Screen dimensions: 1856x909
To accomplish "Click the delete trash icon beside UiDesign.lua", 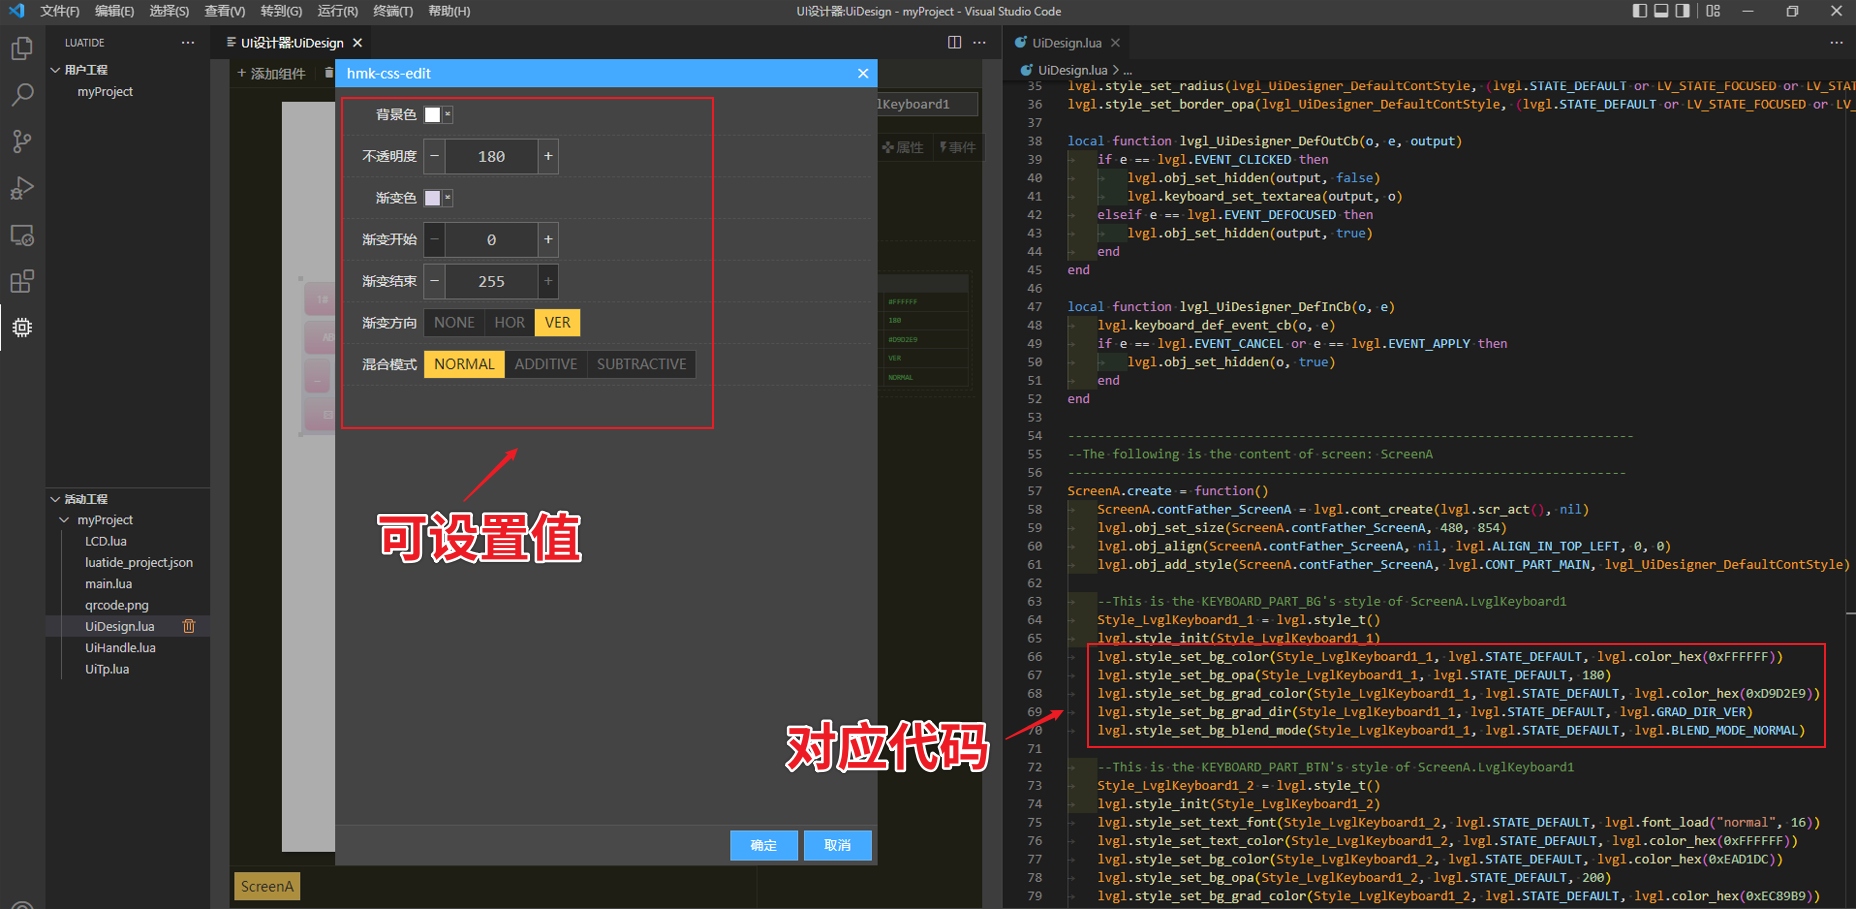I will [x=189, y=626].
